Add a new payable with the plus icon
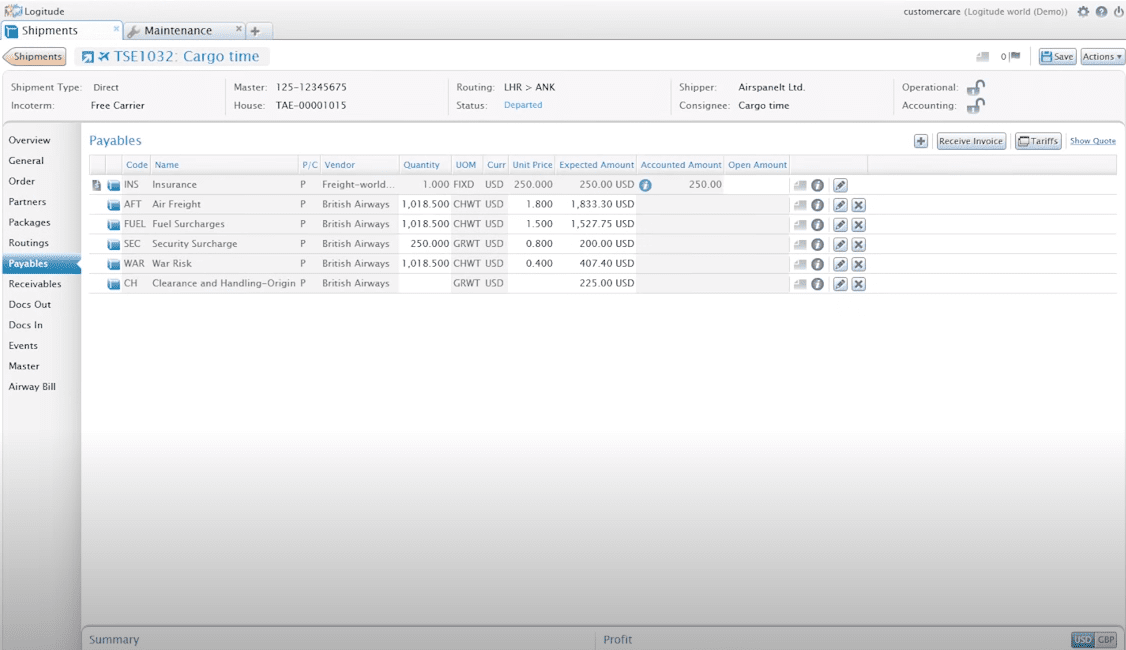Viewport: 1126px width, 650px height. [921, 141]
